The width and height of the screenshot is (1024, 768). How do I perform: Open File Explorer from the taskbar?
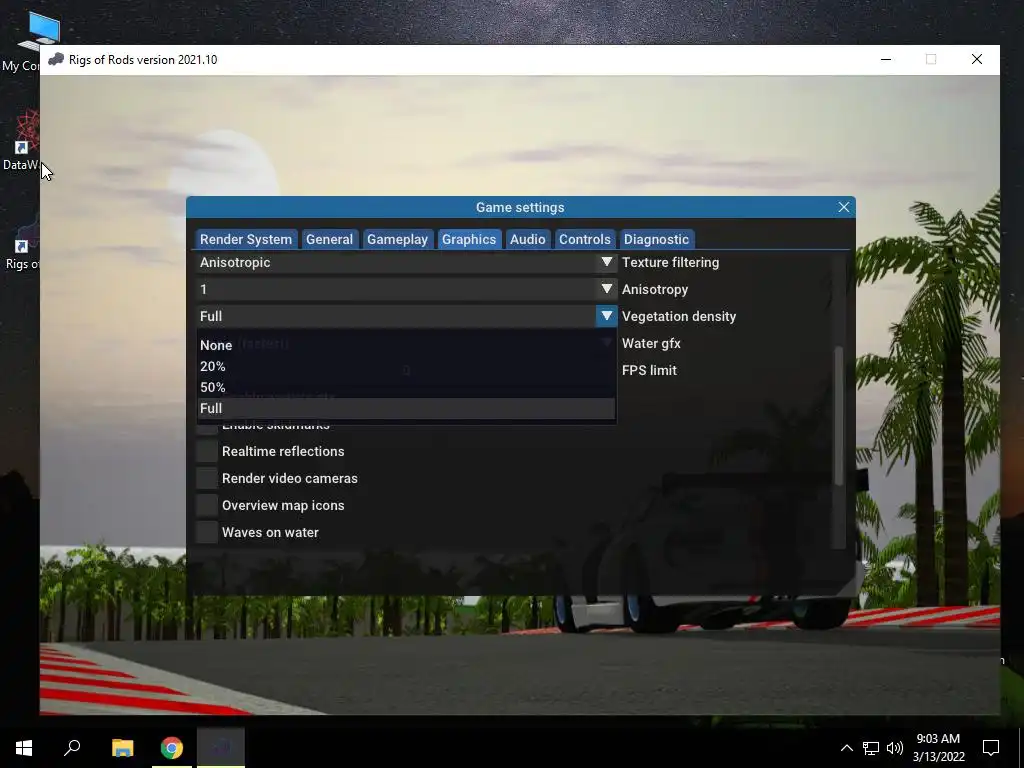pos(122,748)
